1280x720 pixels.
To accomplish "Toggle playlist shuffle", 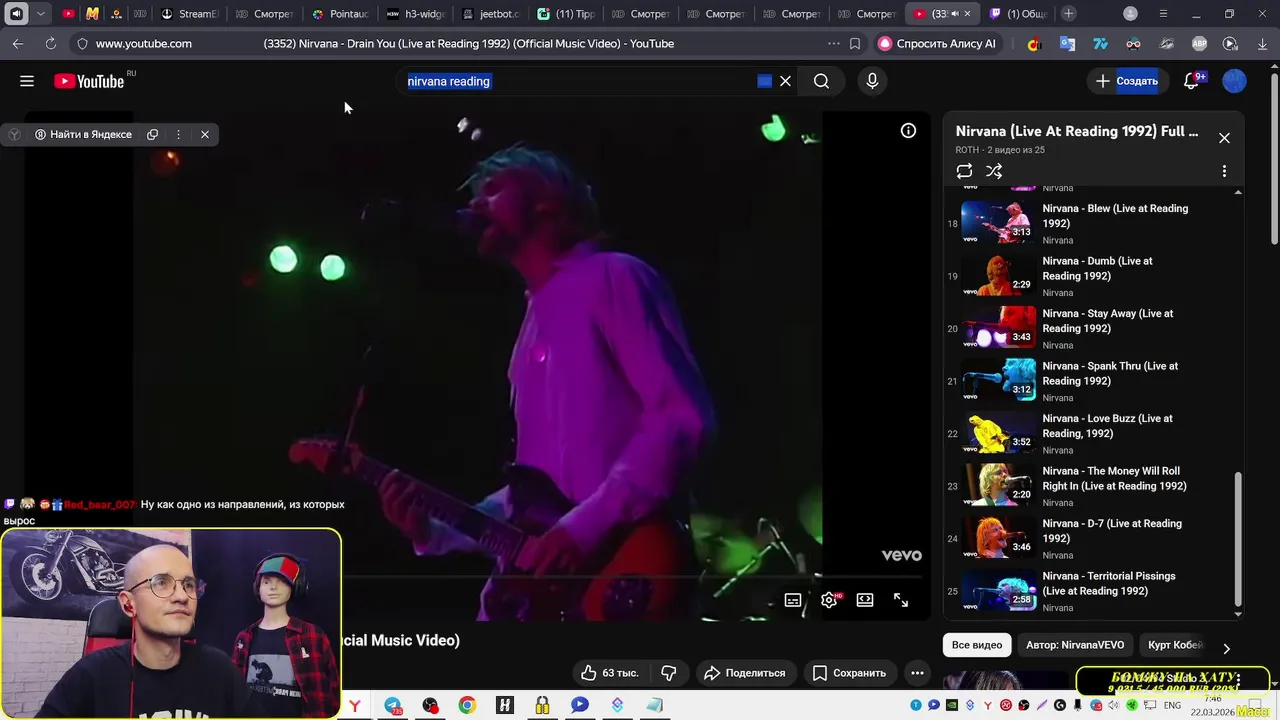I will (x=994, y=171).
